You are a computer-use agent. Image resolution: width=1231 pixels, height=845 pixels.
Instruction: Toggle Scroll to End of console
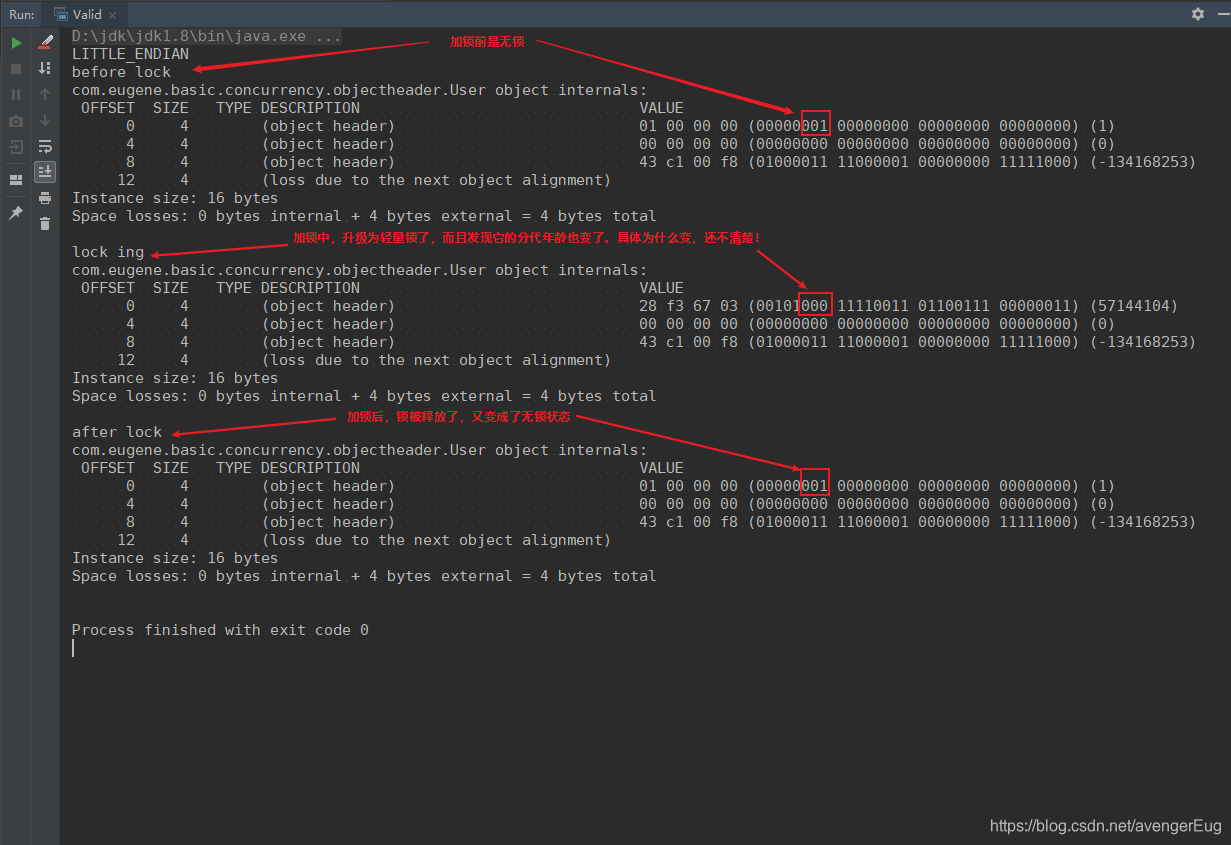[45, 172]
